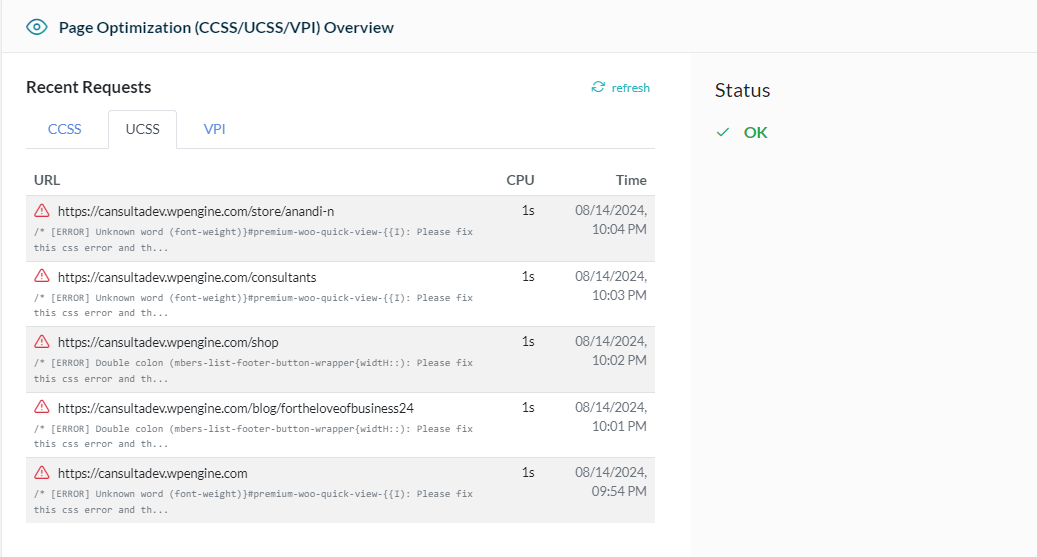
Task: Click the error message under fortheloveofbusiness24 URL
Action: pos(253,437)
